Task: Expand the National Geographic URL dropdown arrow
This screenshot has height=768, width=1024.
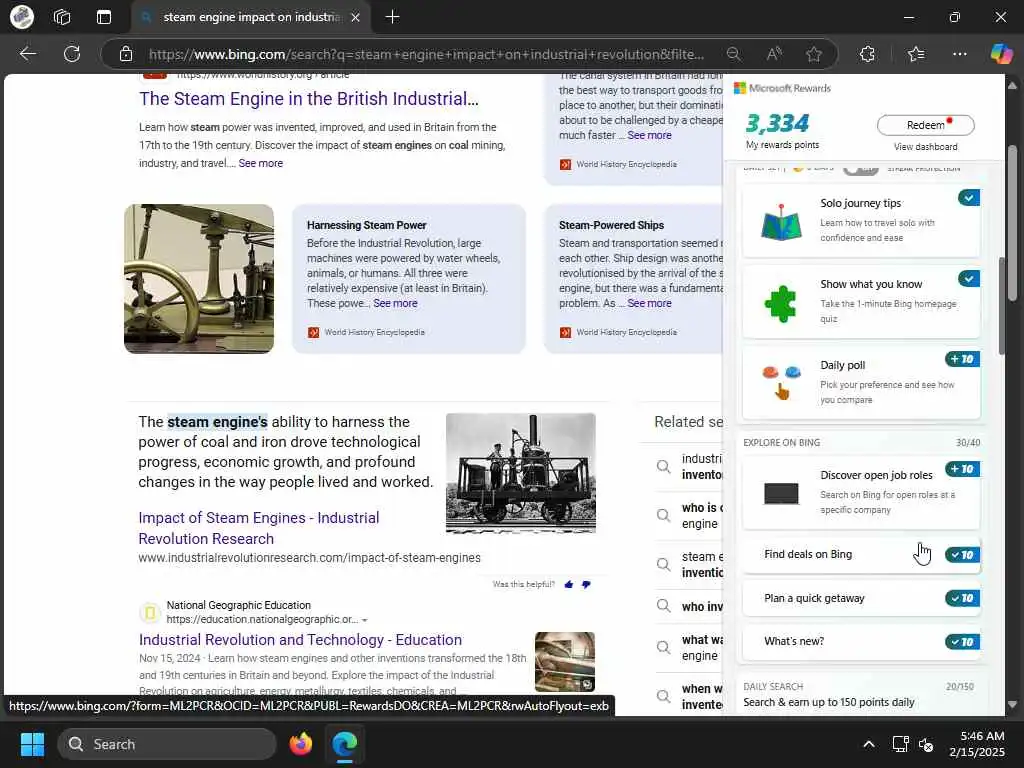Action: pyautogui.click(x=364, y=620)
